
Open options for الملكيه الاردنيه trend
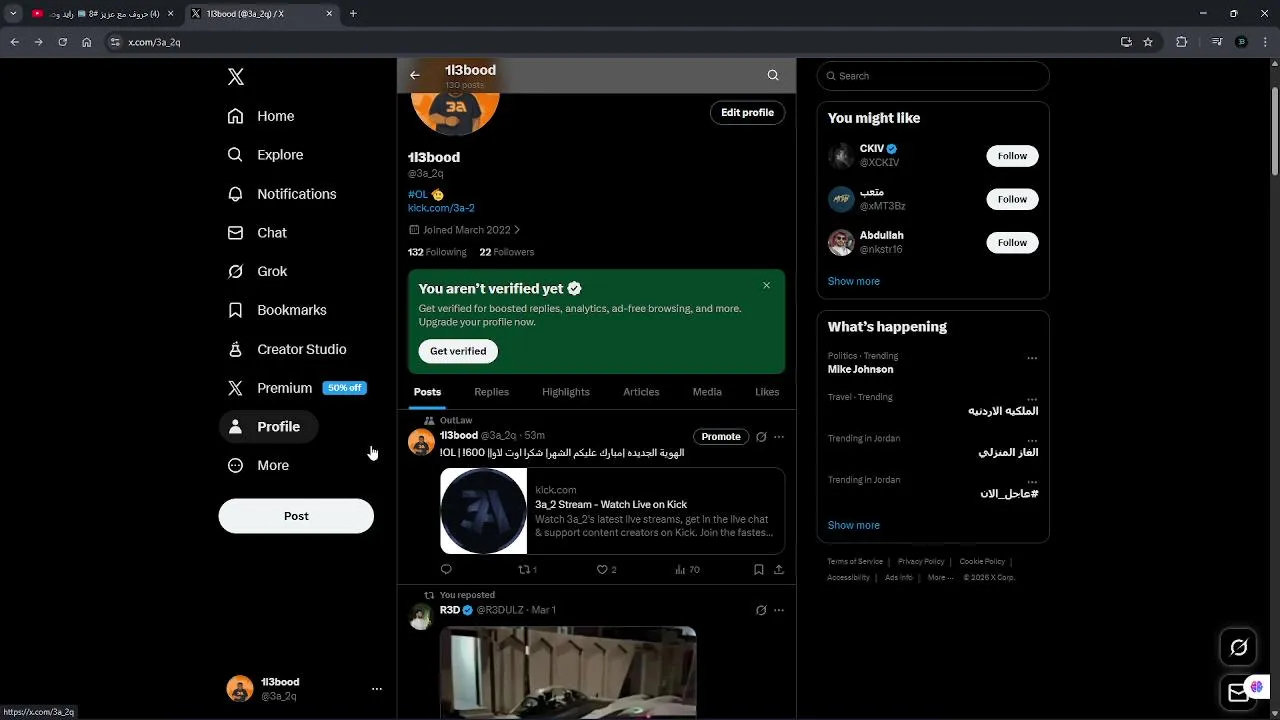(x=1032, y=399)
